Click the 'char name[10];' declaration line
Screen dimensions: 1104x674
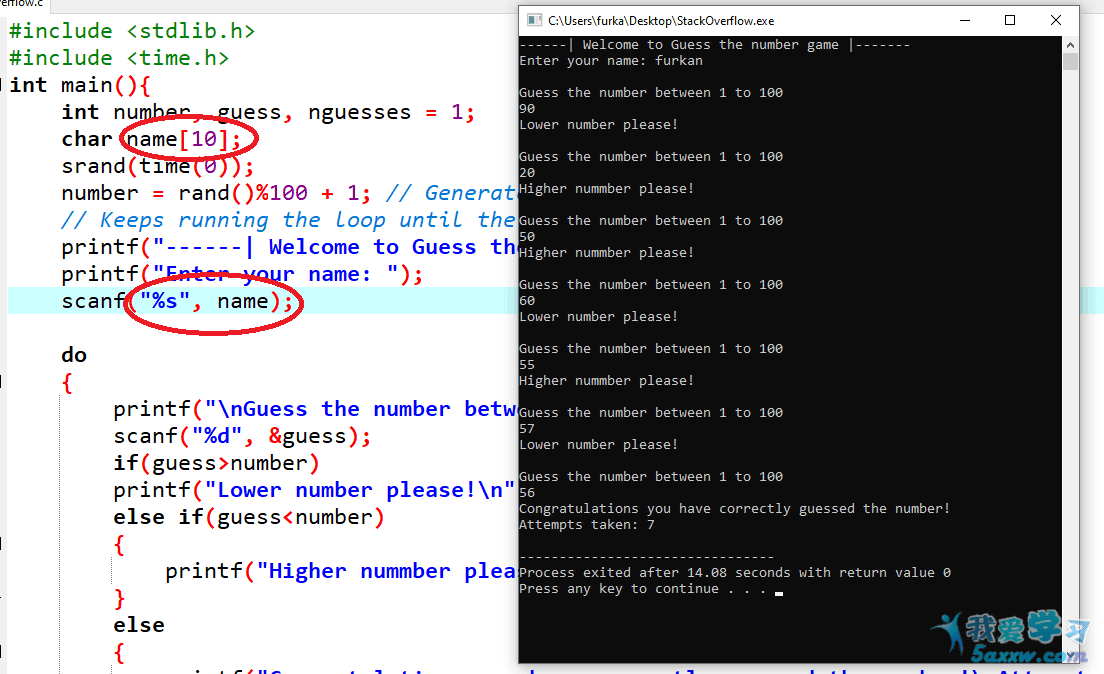tap(151, 139)
